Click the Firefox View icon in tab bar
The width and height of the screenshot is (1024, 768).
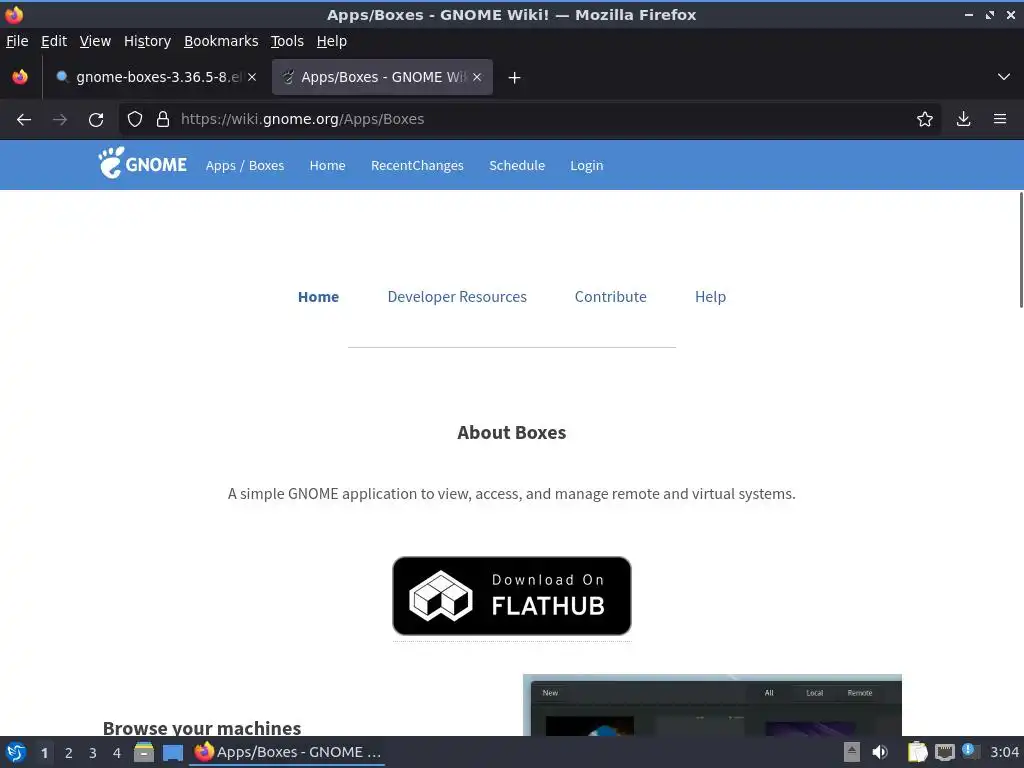click(20, 77)
